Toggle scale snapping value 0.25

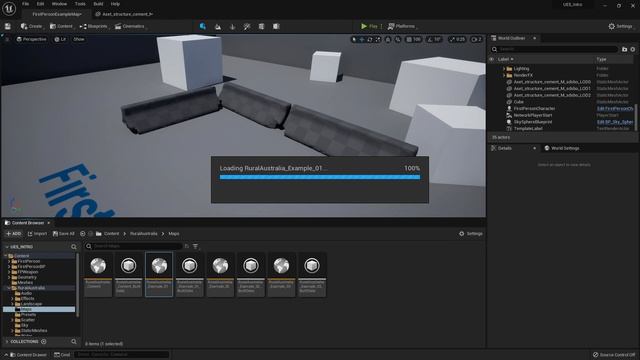point(457,40)
